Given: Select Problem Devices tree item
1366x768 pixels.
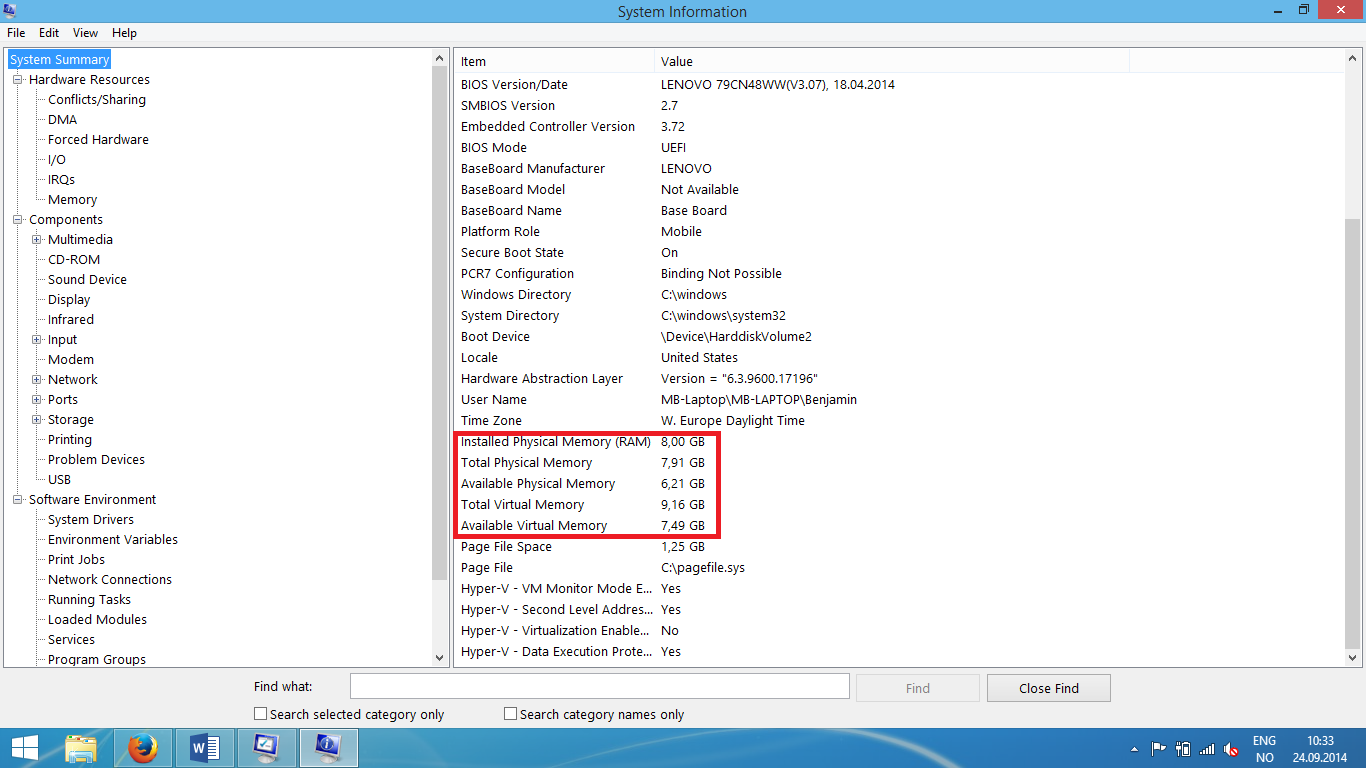Looking at the screenshot, I should [x=96, y=460].
